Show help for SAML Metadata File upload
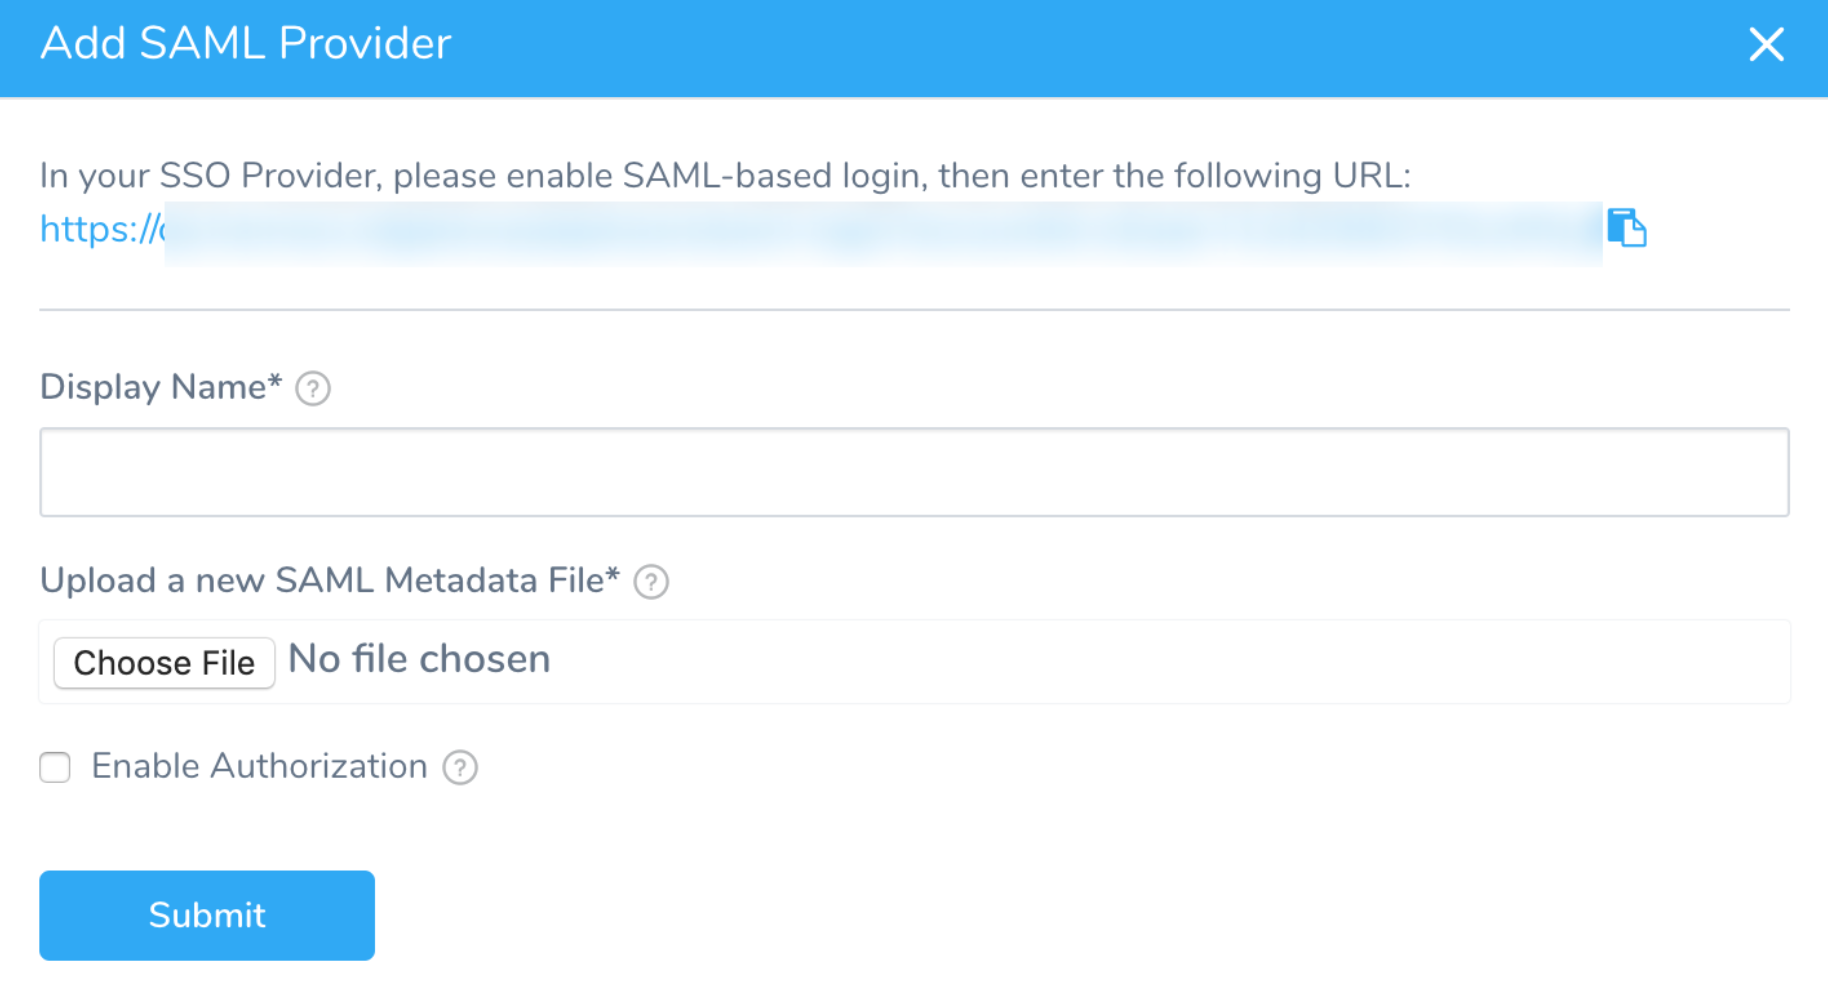Viewport: 1828px width, 1002px height. 651,581
